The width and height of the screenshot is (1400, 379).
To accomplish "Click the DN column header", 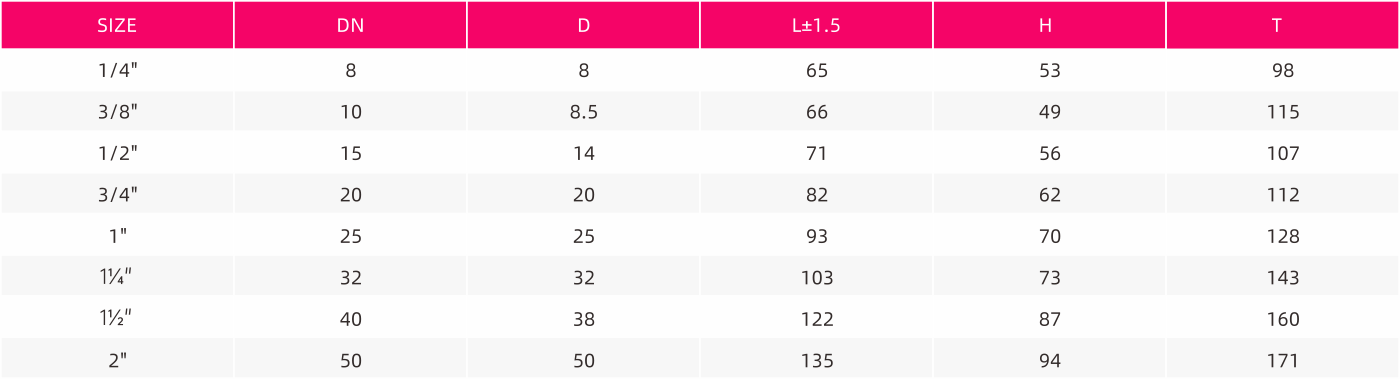I will (x=351, y=25).
